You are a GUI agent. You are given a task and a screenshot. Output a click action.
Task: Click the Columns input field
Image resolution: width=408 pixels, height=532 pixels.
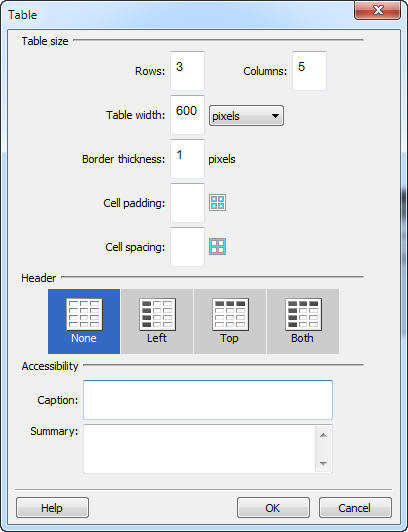tap(309, 71)
